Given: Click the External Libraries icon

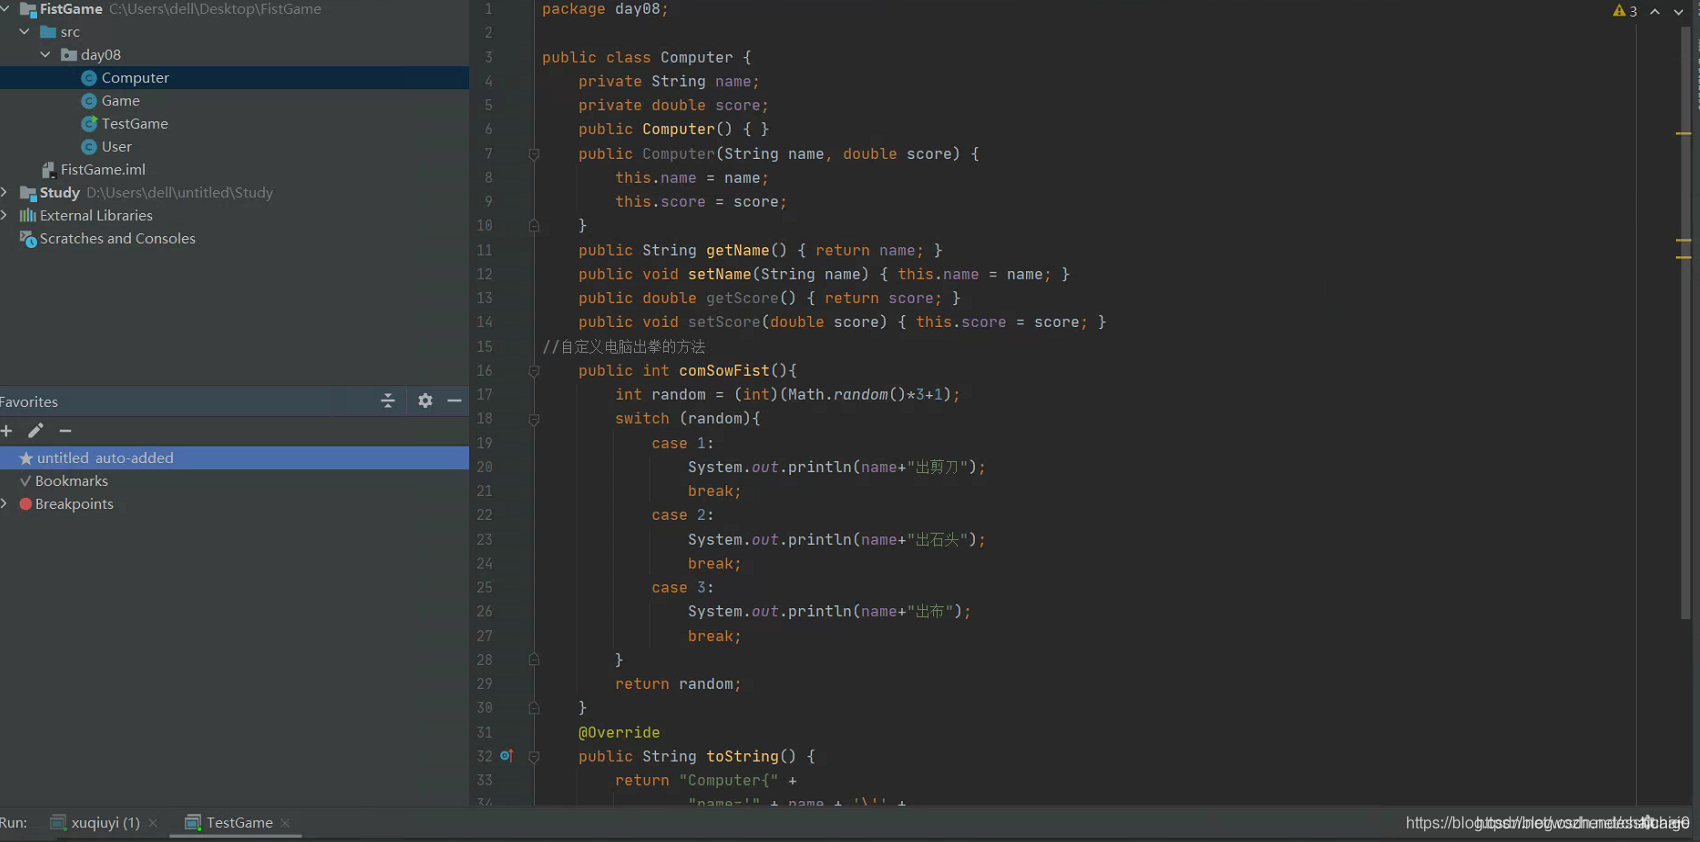Looking at the screenshot, I should tap(28, 216).
